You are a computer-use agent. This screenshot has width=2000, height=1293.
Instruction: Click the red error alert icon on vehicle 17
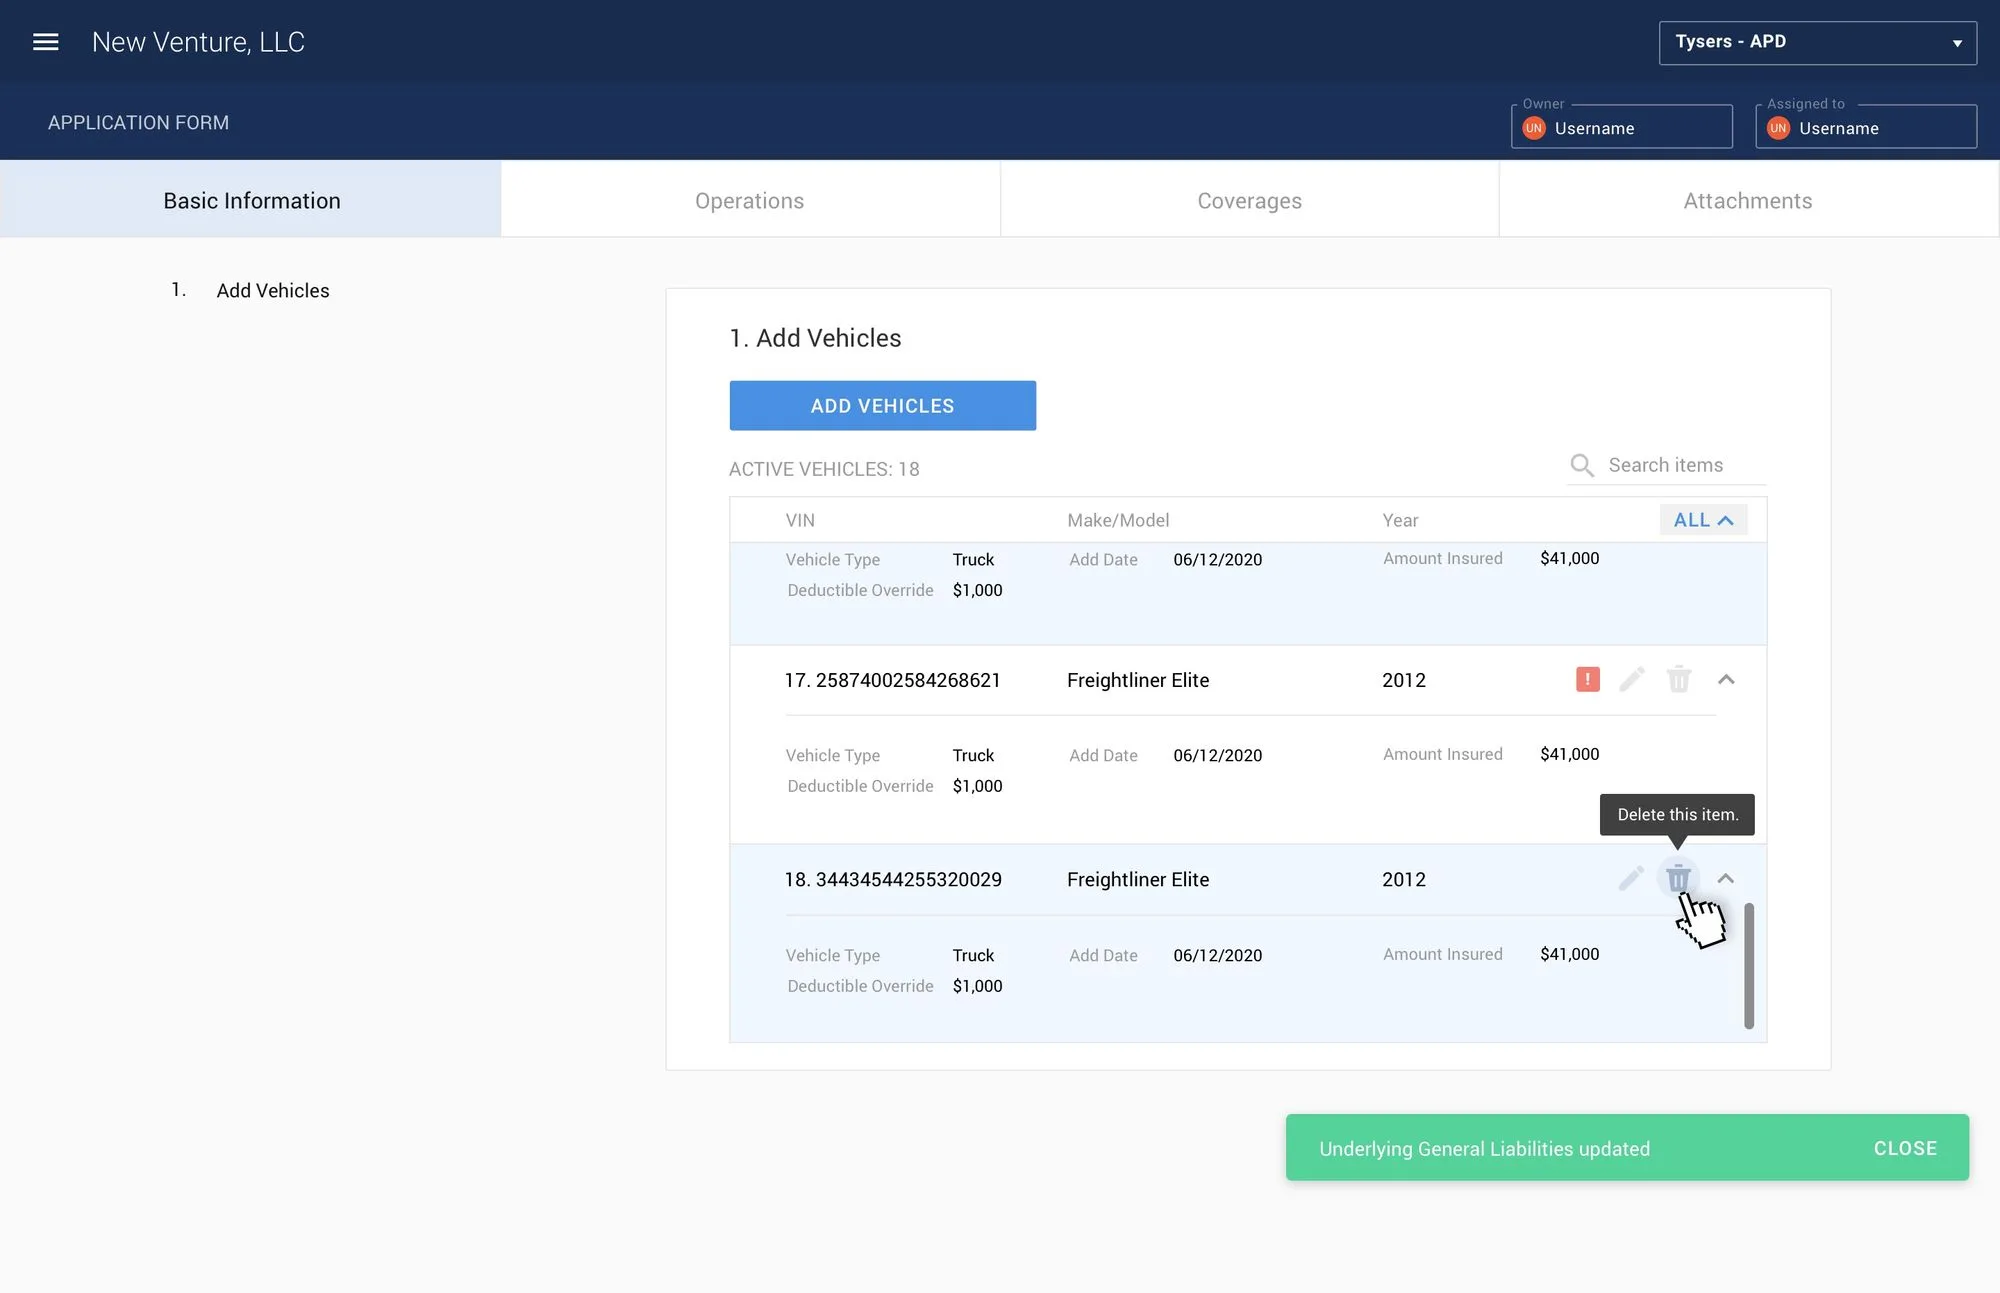(1587, 680)
